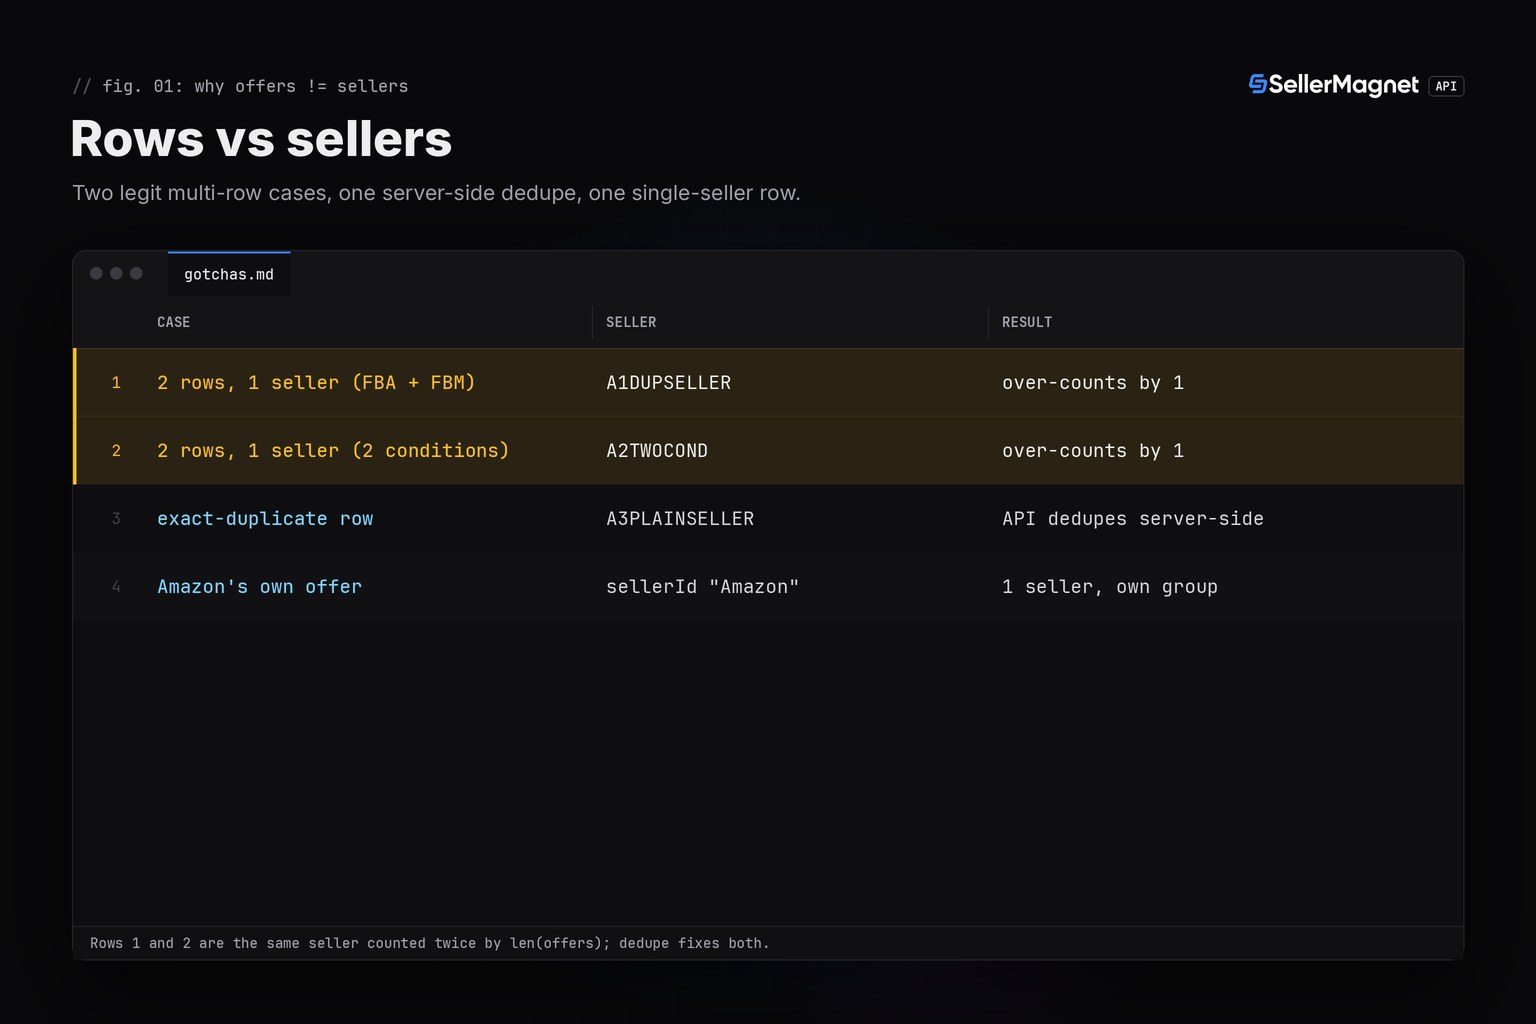
Task: Click the A2TWOCOND seller cell
Action: click(x=657, y=451)
